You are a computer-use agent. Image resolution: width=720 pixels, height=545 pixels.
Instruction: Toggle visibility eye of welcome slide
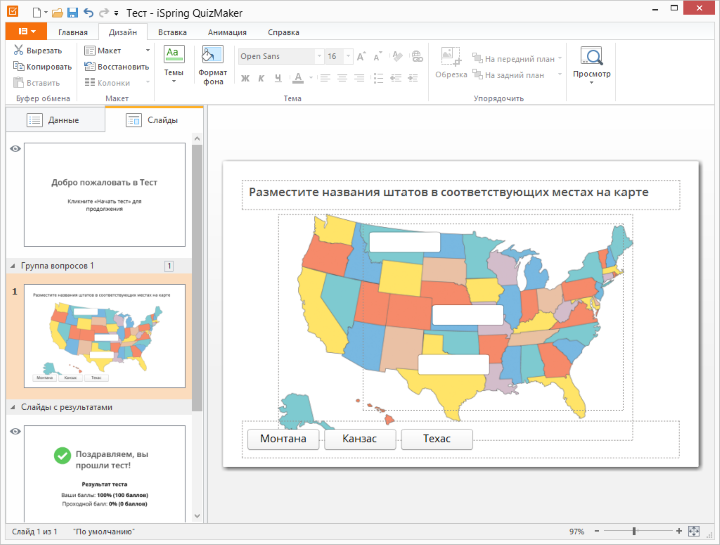15,148
